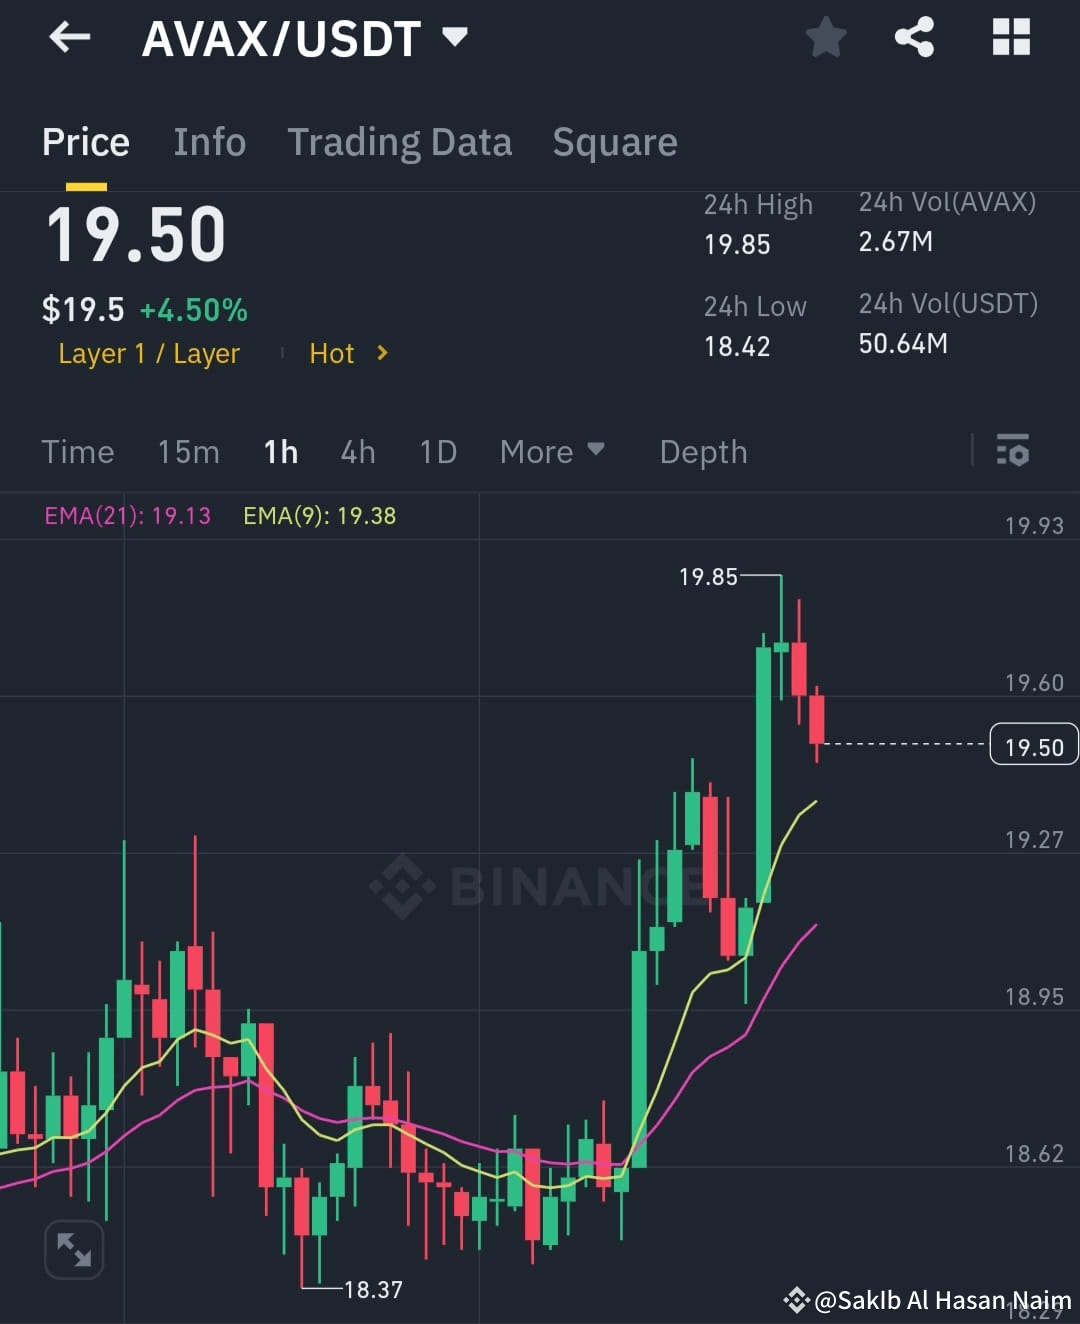Viewport: 1080px width, 1324px height.
Task: Open the share options with share icon
Action: click(914, 37)
